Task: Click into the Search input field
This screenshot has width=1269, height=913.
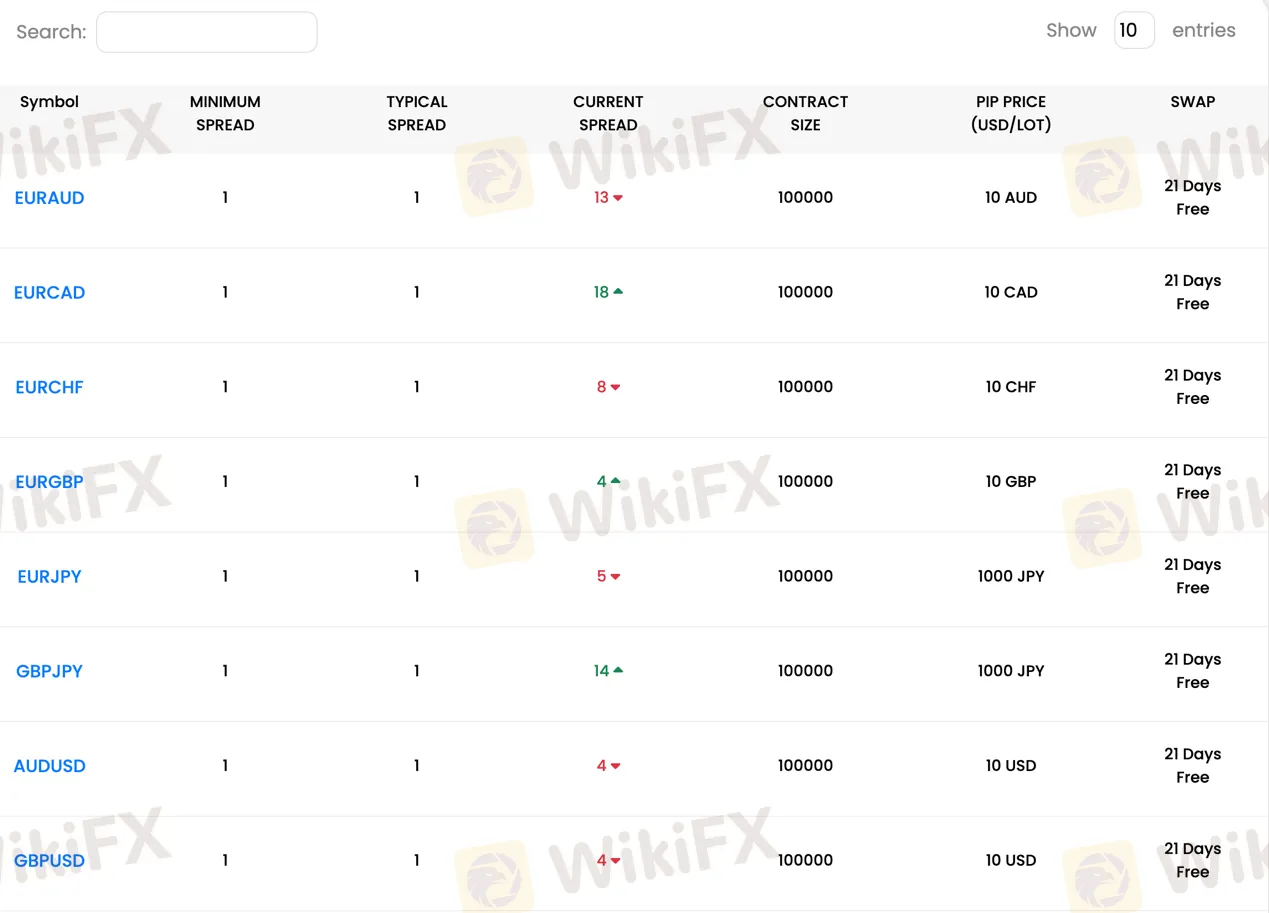Action: 207,32
